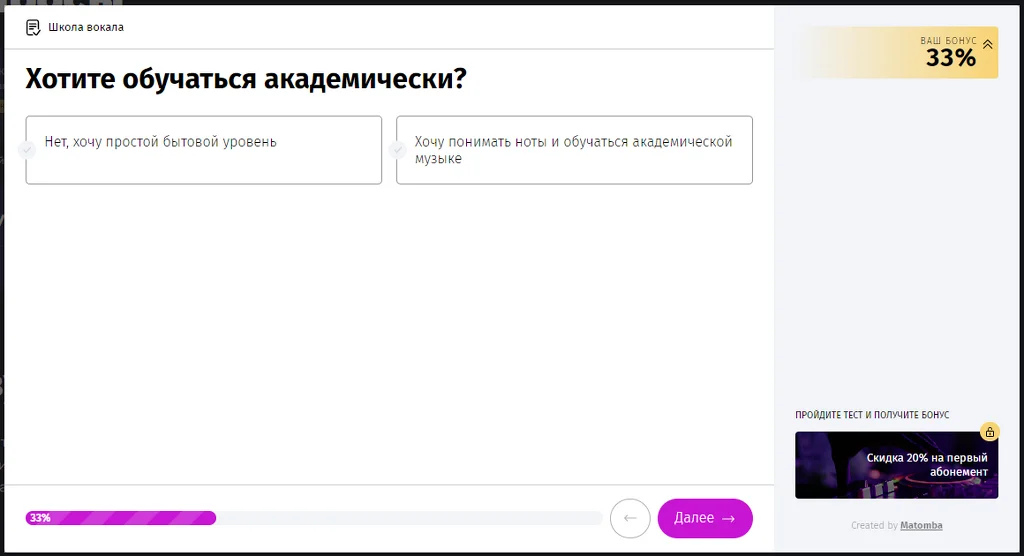The image size is (1024, 556).
Task: Collapse the bonus panel with the double chevron
Action: point(987,44)
